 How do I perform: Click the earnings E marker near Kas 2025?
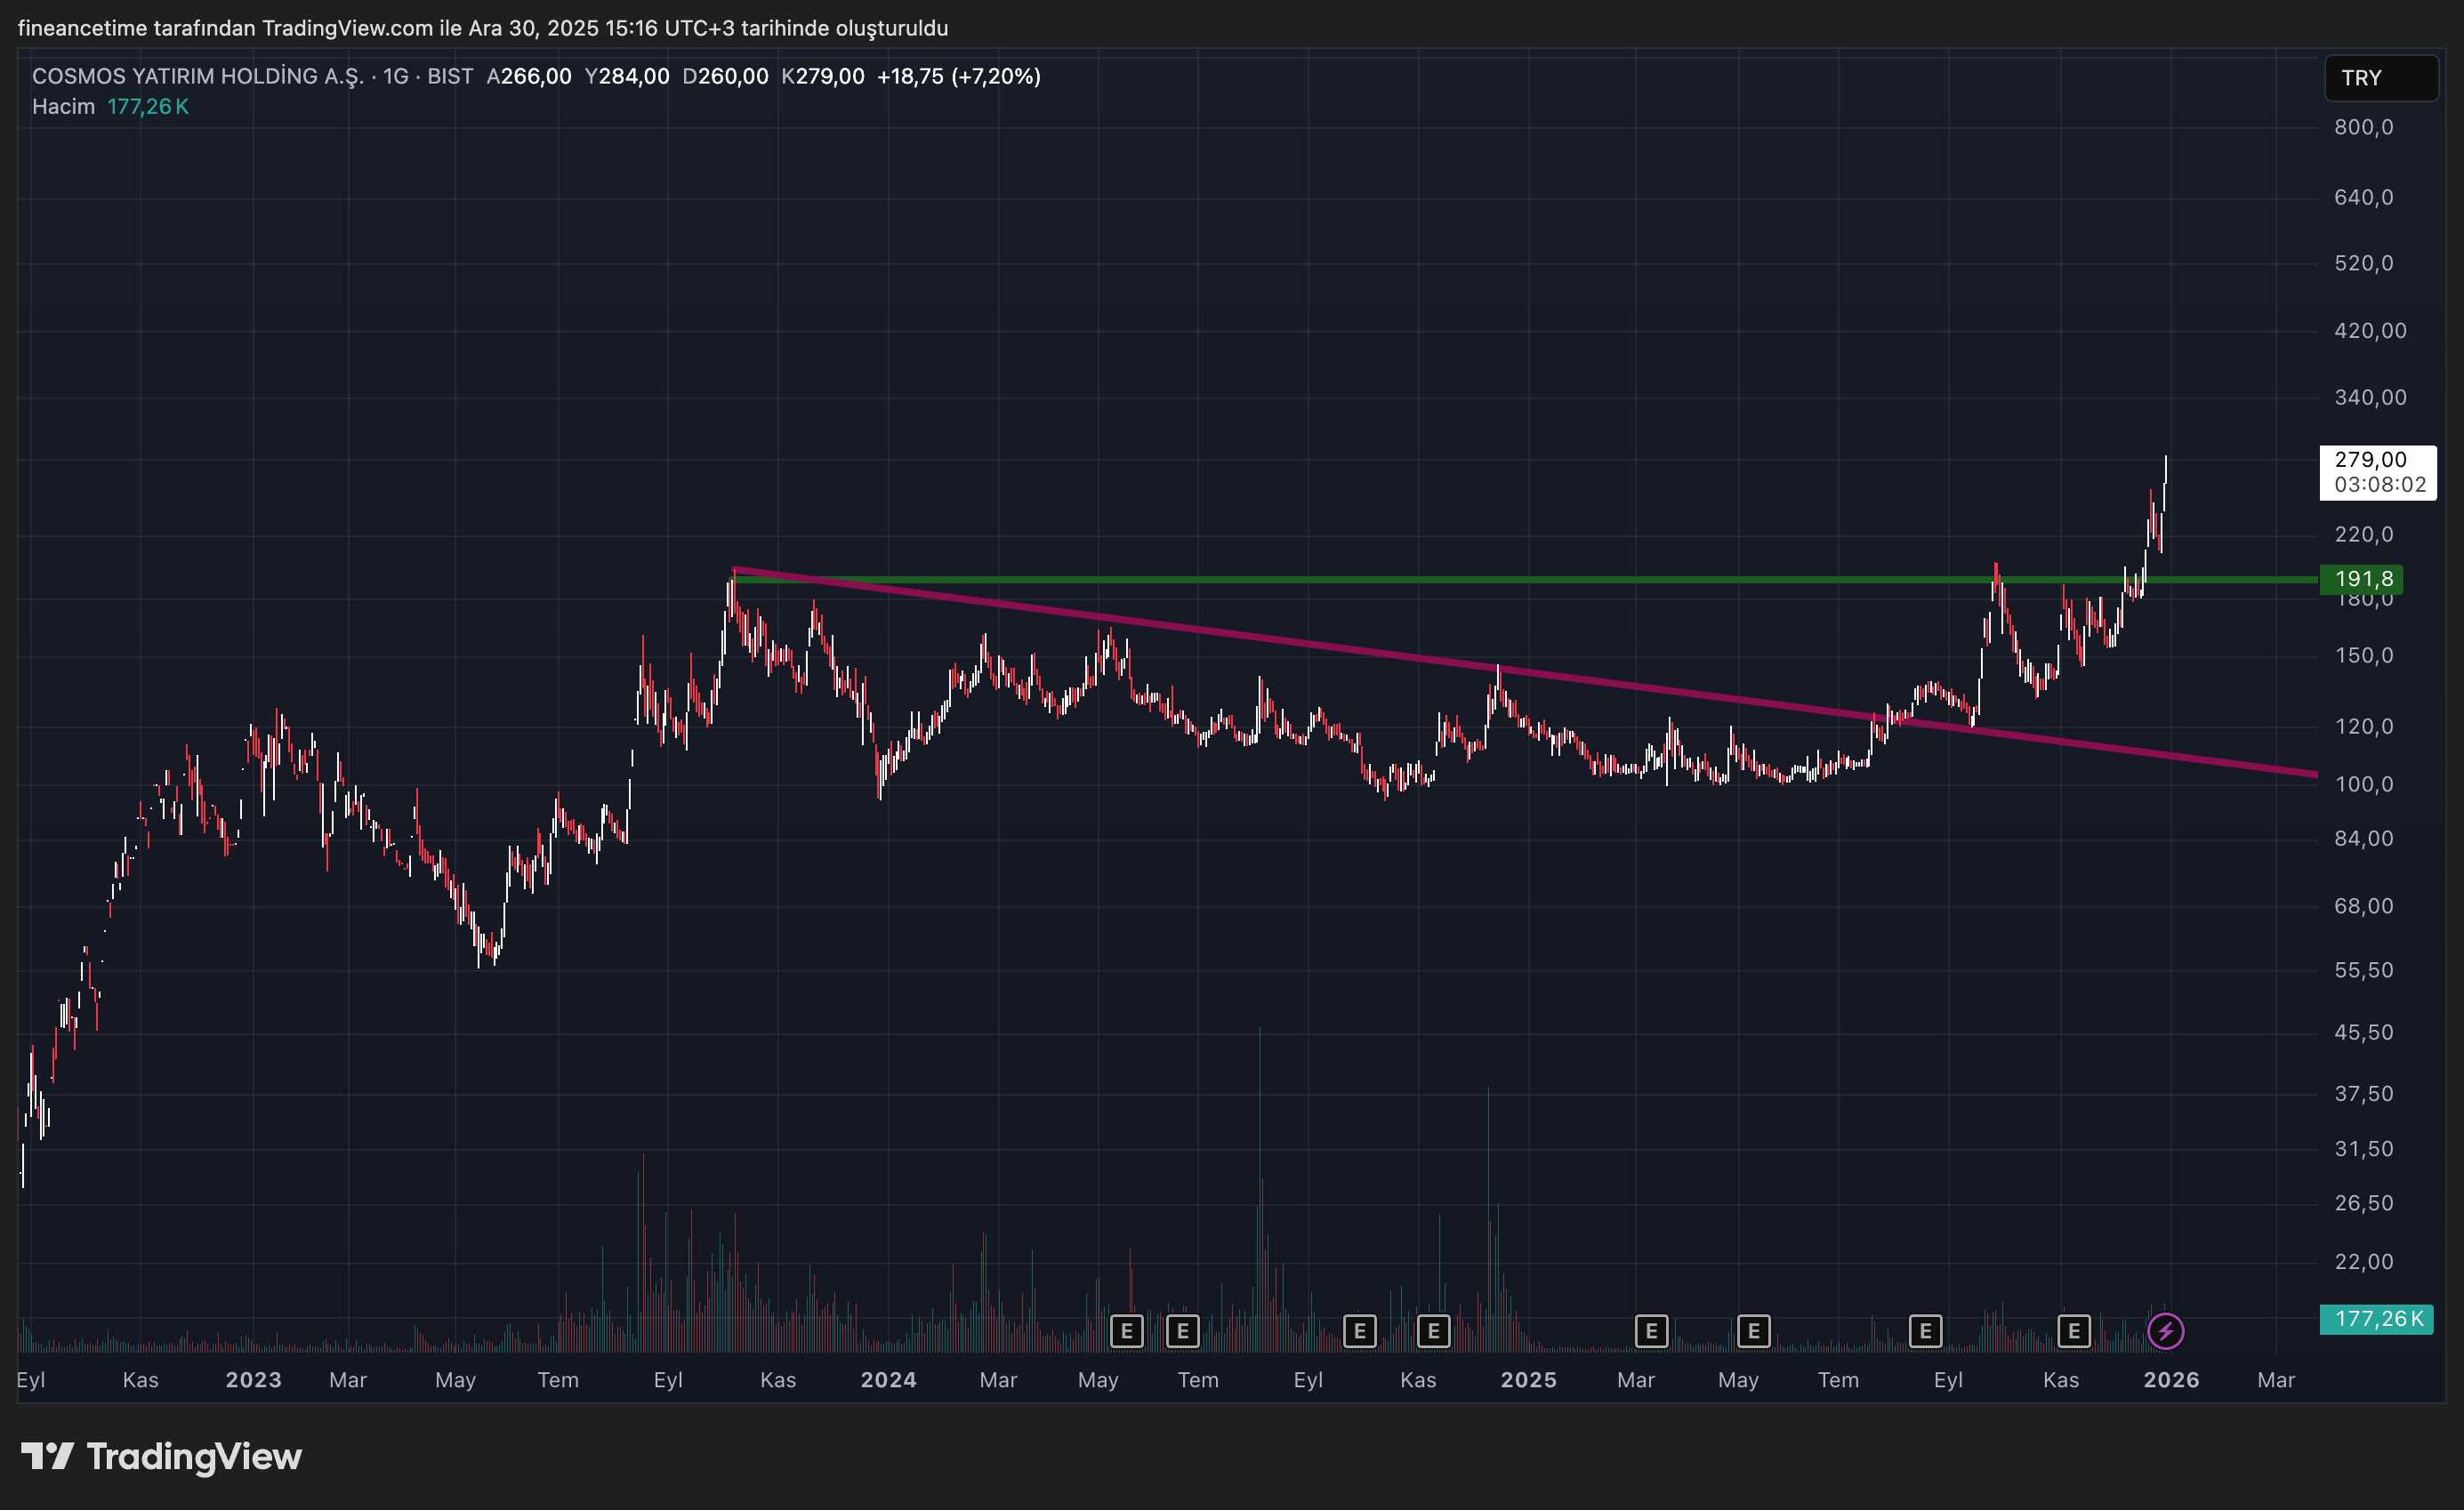(x=2074, y=1330)
